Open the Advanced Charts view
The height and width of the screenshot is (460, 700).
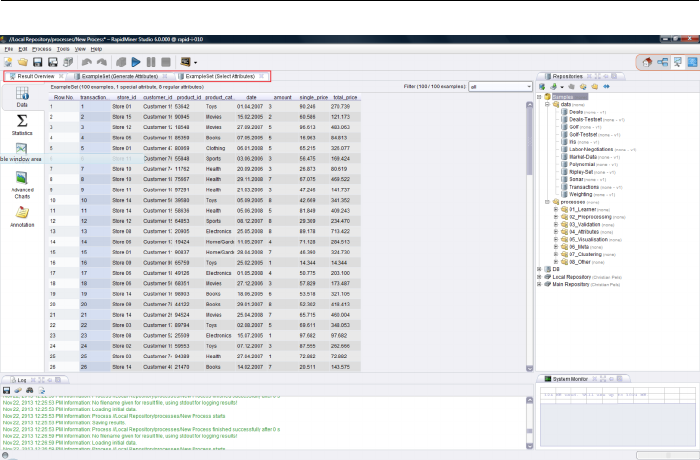pyautogui.click(x=21, y=182)
